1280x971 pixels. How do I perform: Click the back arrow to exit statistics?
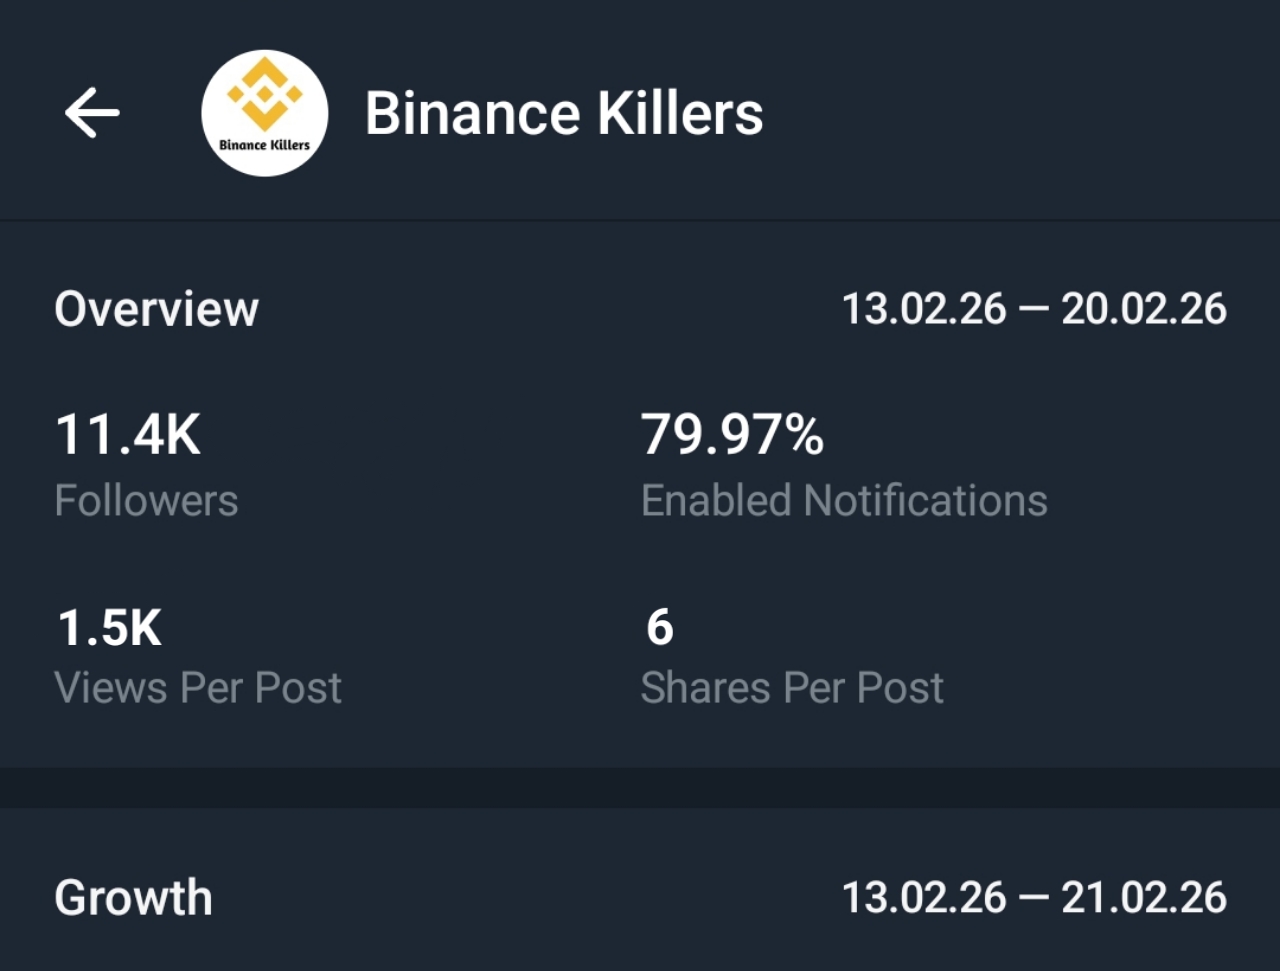pos(91,112)
